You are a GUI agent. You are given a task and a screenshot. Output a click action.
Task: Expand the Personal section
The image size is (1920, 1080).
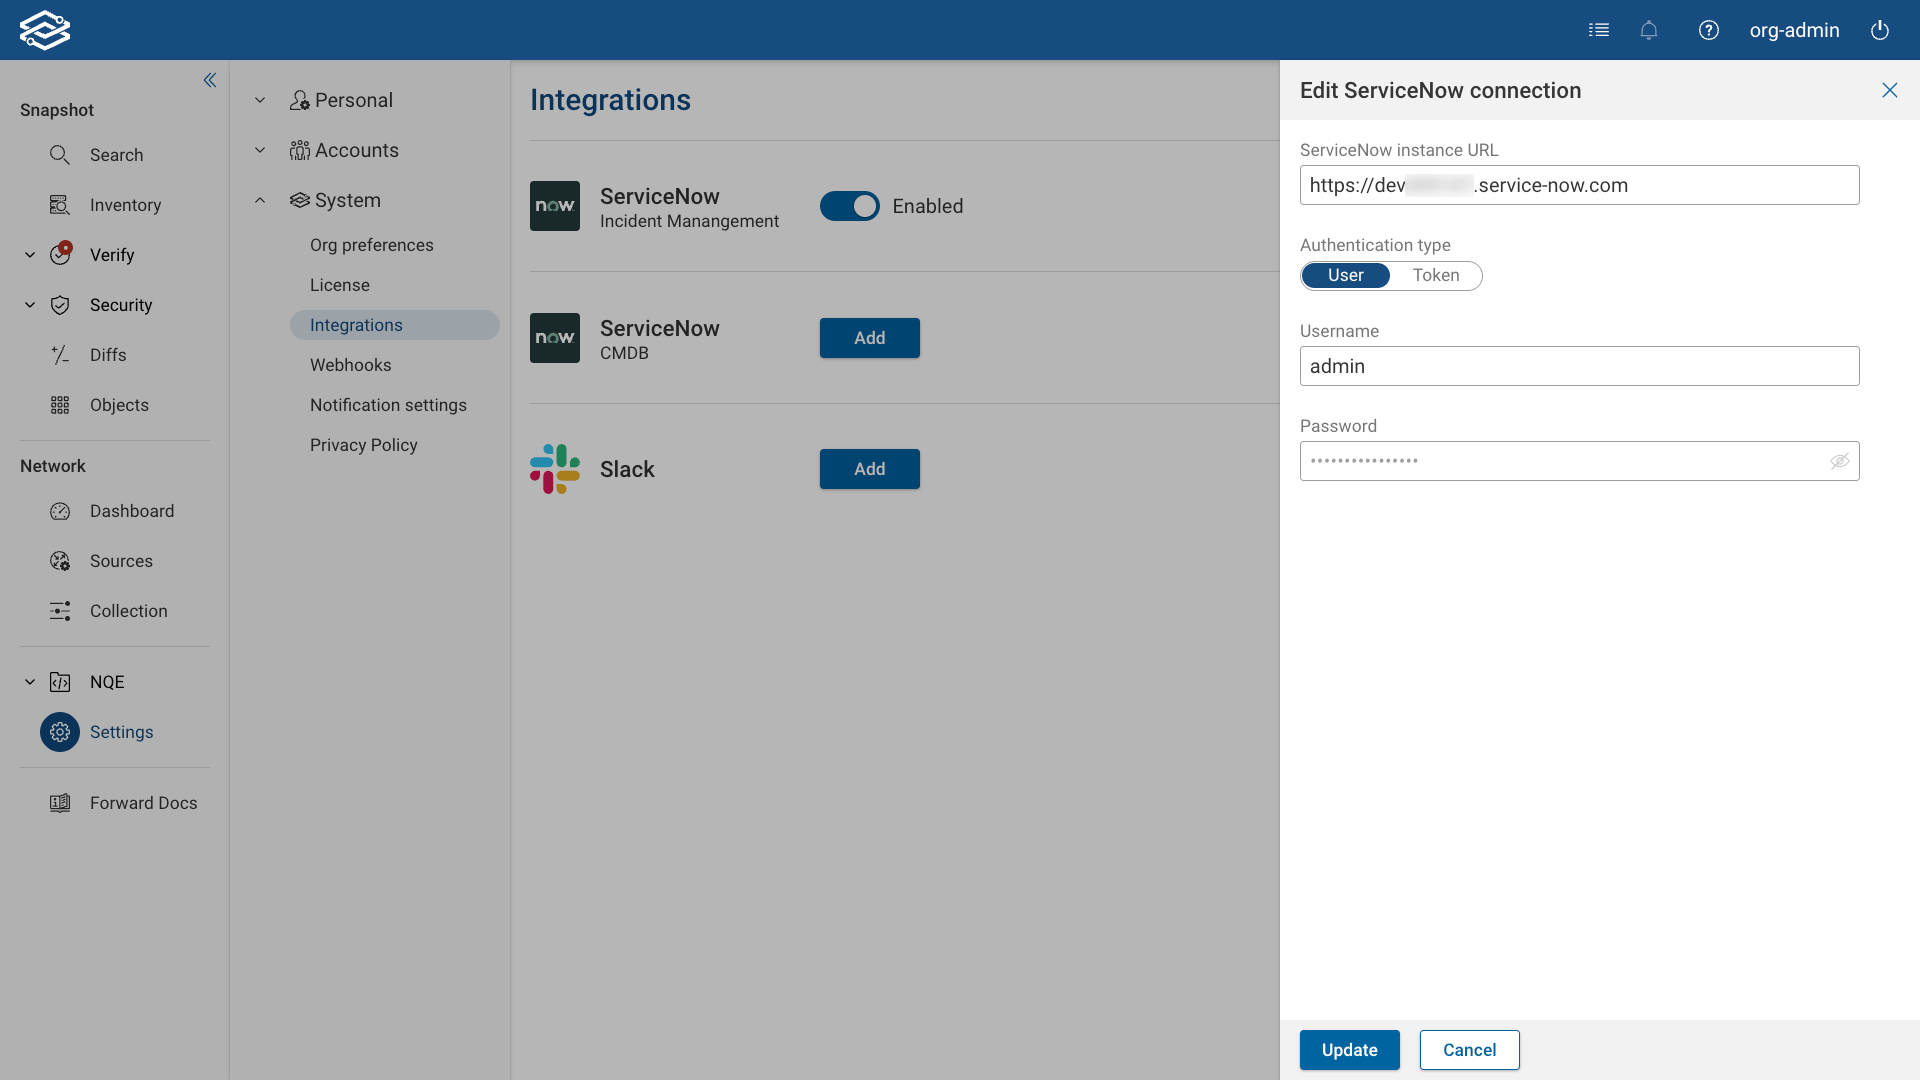pyautogui.click(x=259, y=100)
